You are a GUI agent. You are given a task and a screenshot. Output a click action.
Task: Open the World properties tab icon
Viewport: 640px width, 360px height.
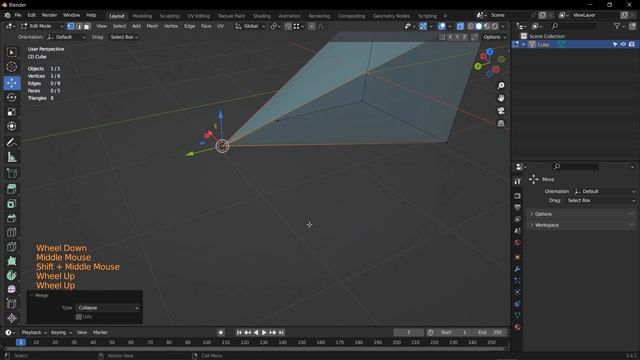coord(517,242)
